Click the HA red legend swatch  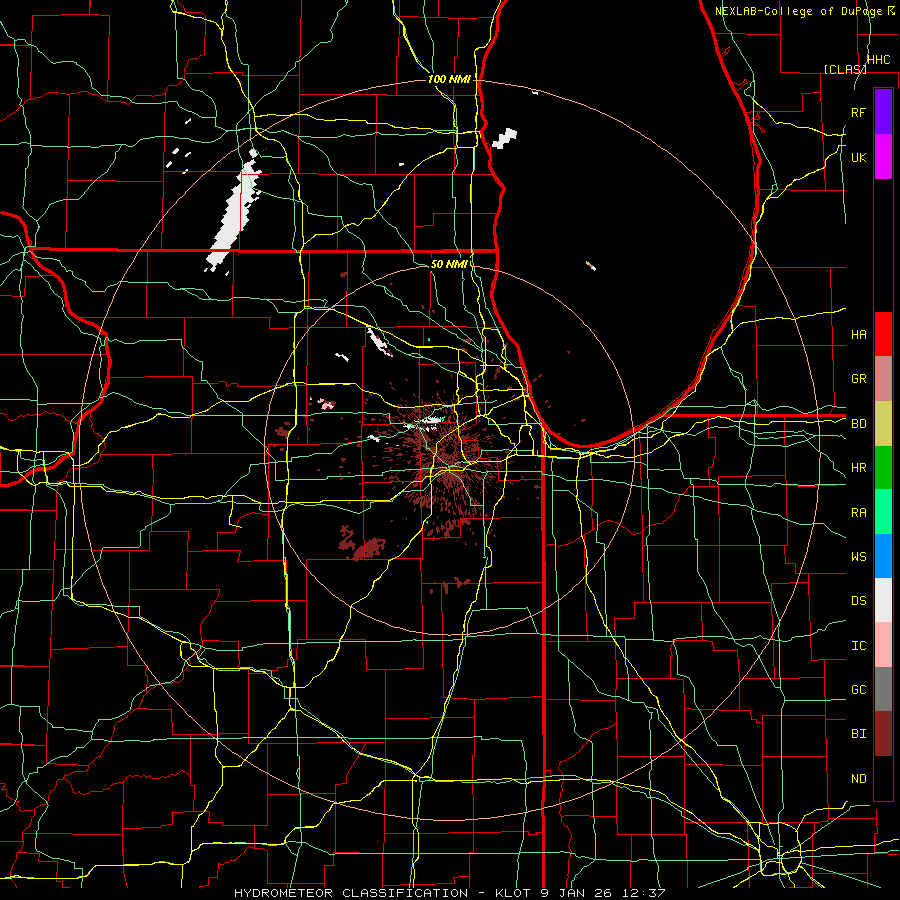point(883,334)
